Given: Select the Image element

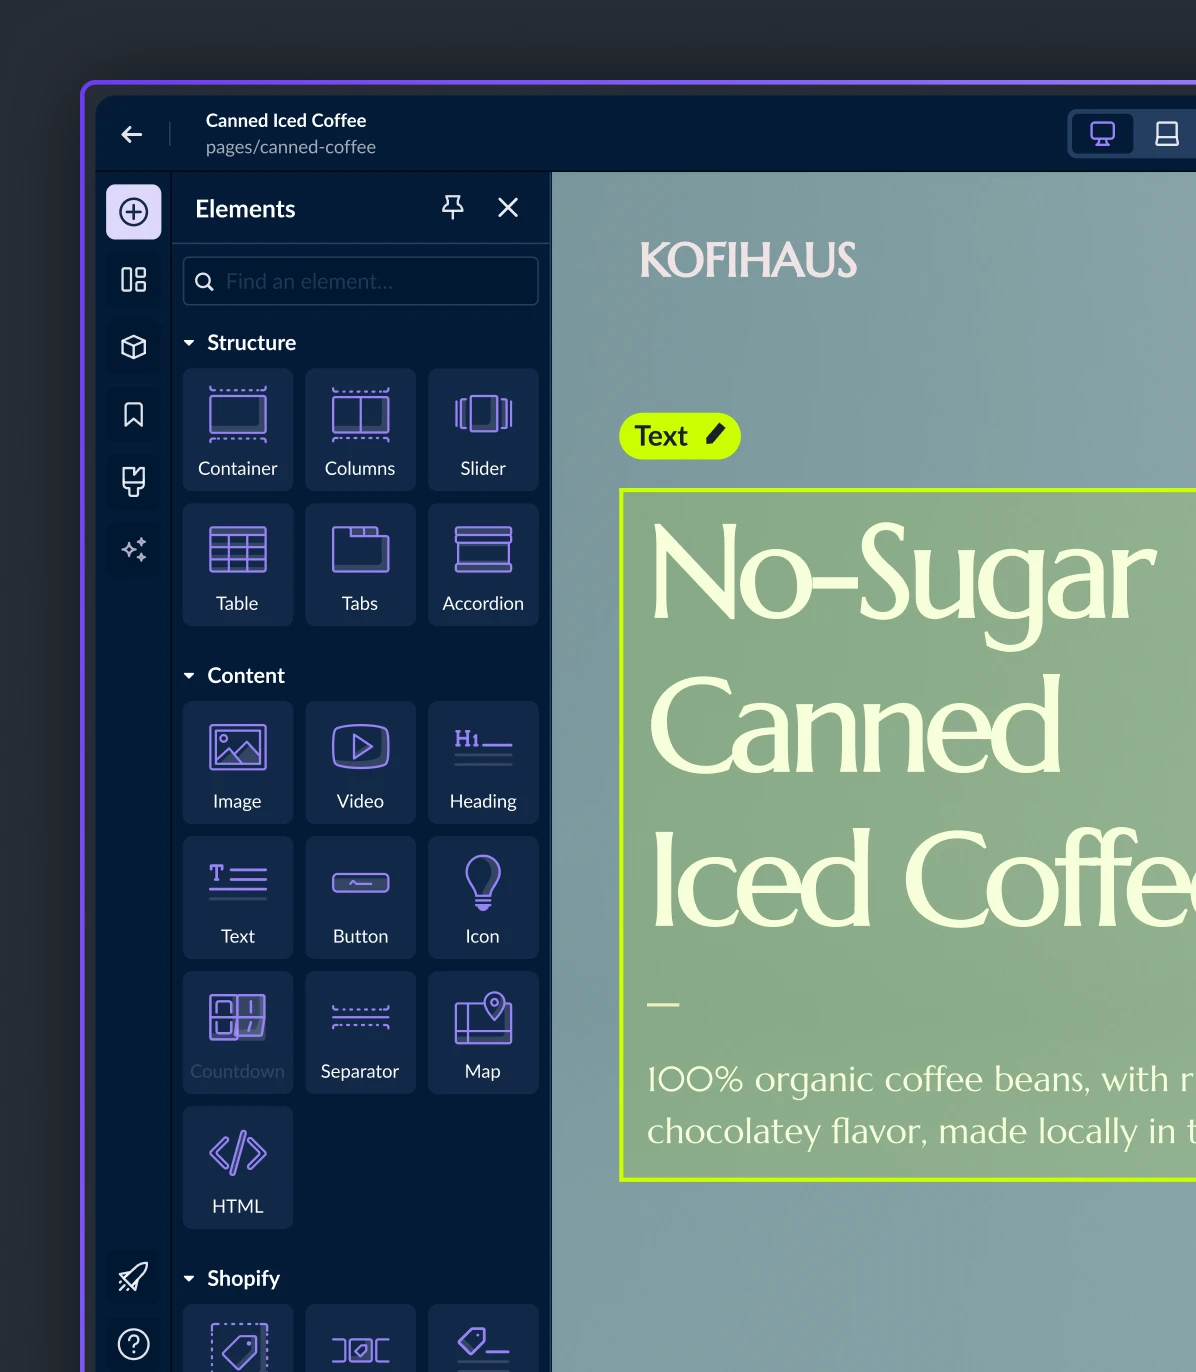Looking at the screenshot, I should (x=238, y=763).
